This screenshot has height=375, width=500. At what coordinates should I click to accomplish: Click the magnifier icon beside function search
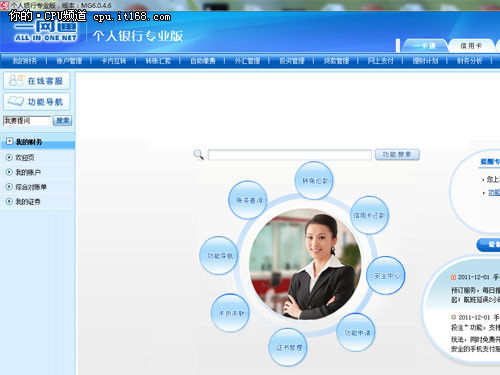point(198,155)
